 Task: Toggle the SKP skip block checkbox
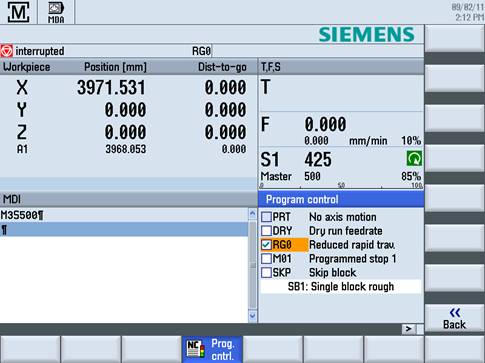pos(266,273)
